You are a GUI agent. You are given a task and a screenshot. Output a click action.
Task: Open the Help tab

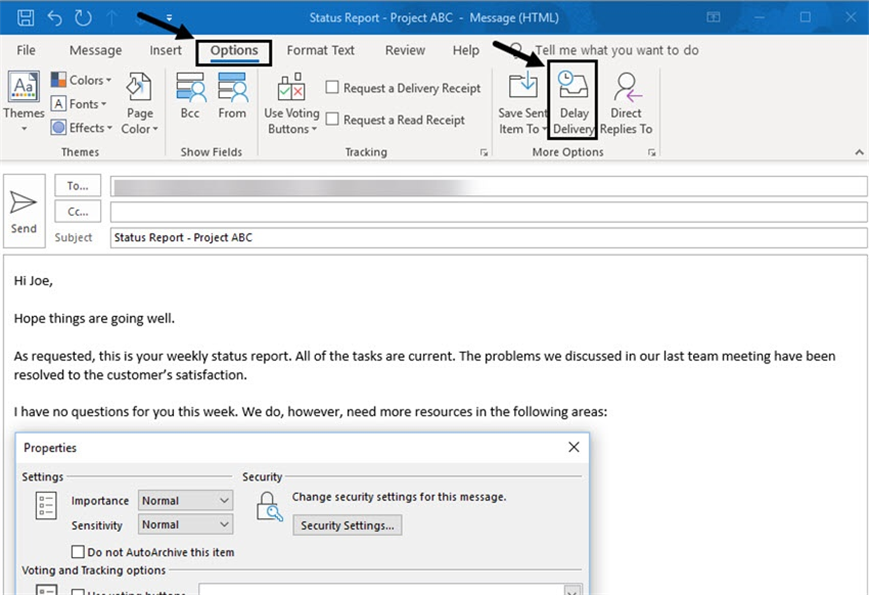[466, 50]
